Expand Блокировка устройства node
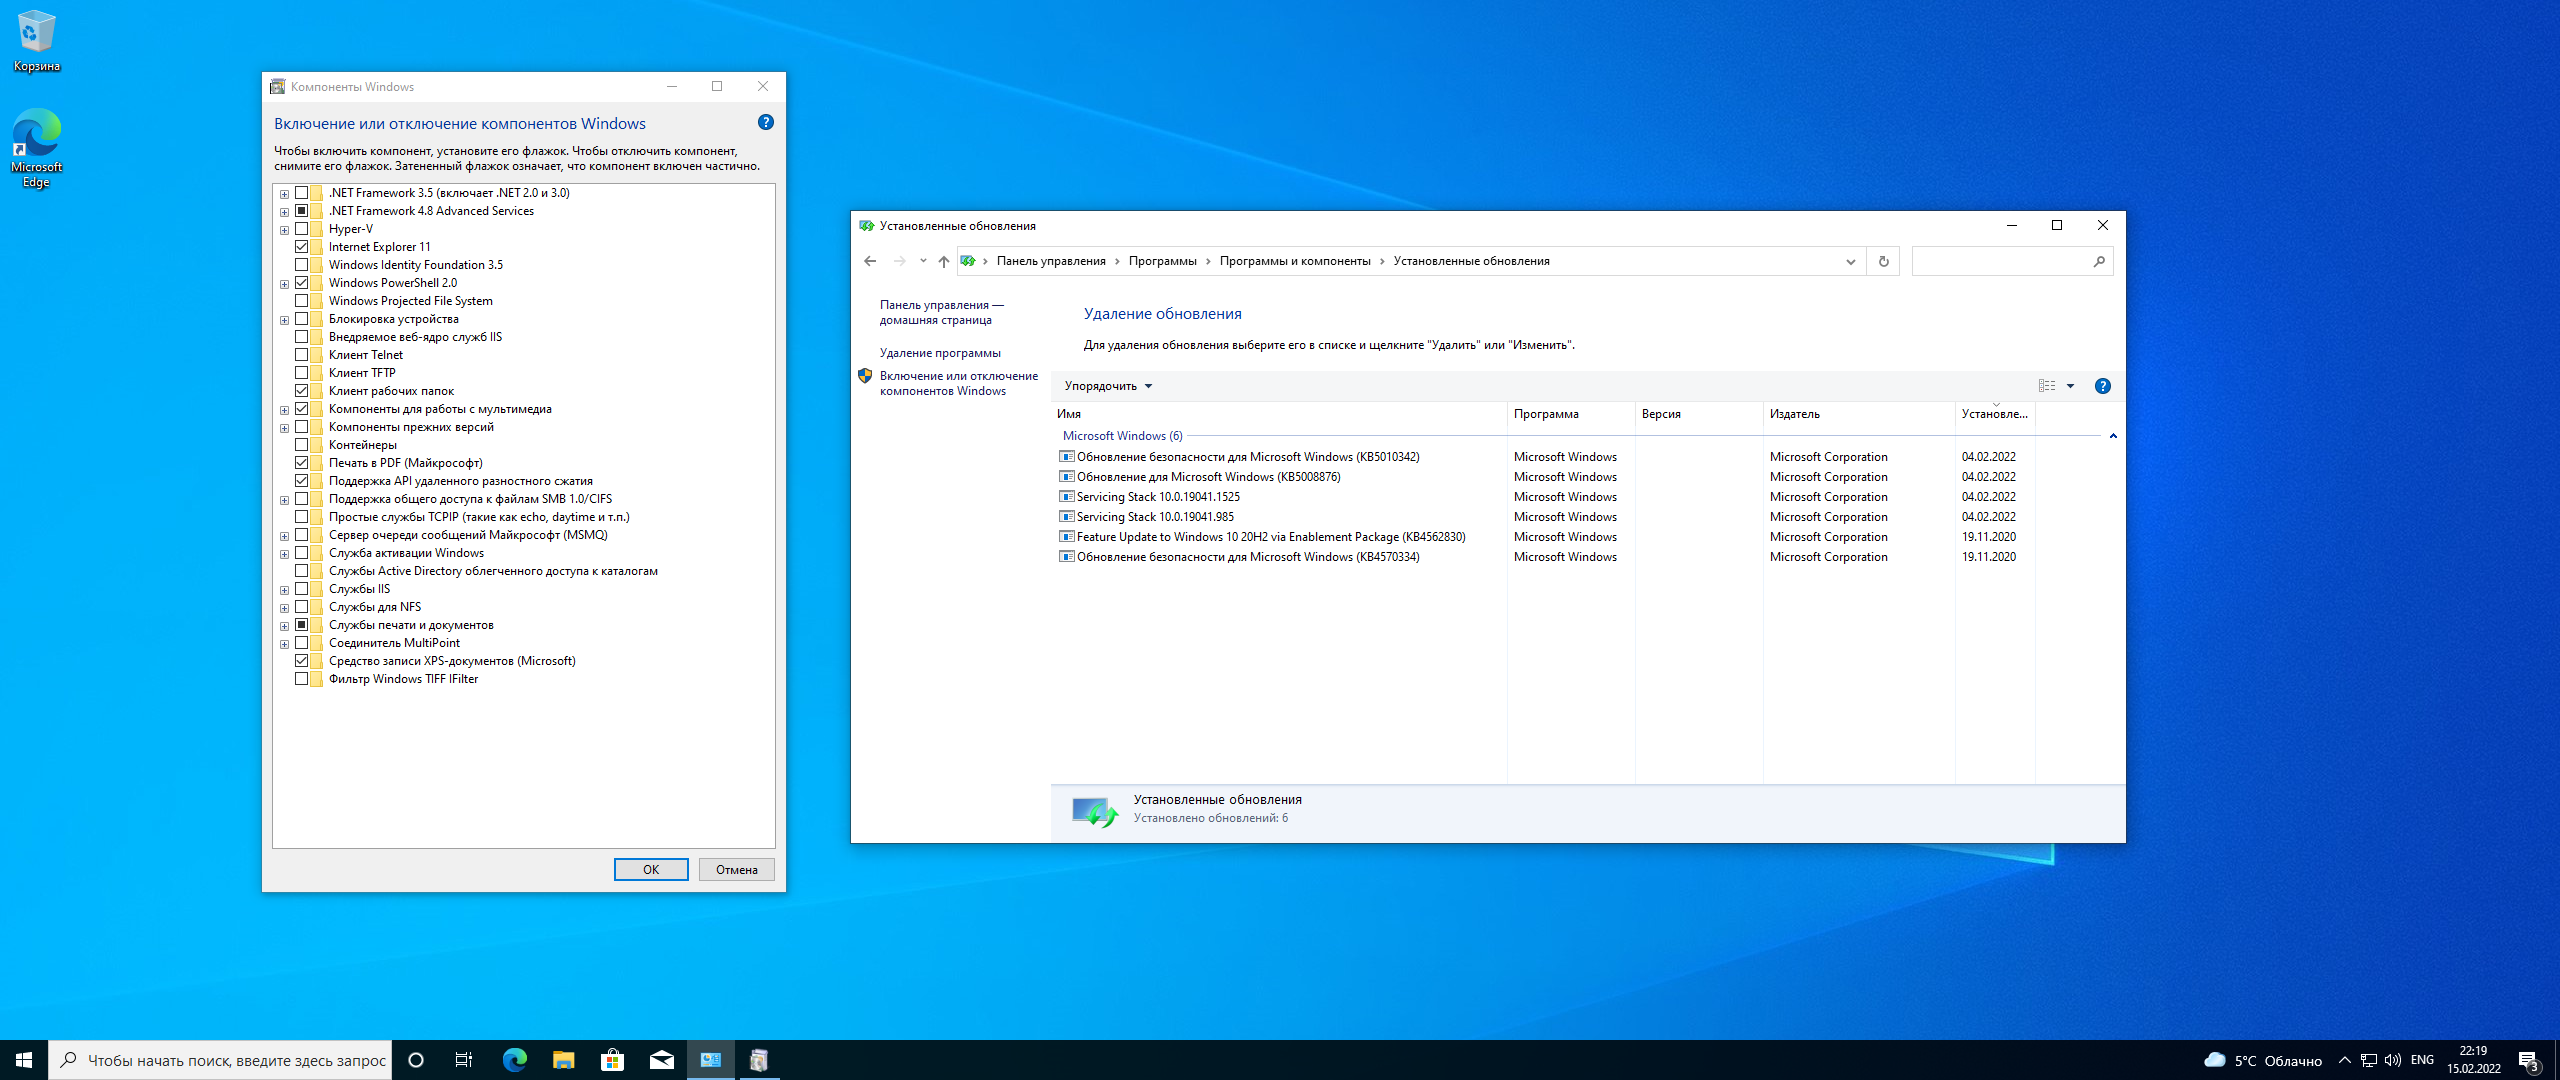Image resolution: width=2560 pixels, height=1080 pixels. click(x=284, y=320)
